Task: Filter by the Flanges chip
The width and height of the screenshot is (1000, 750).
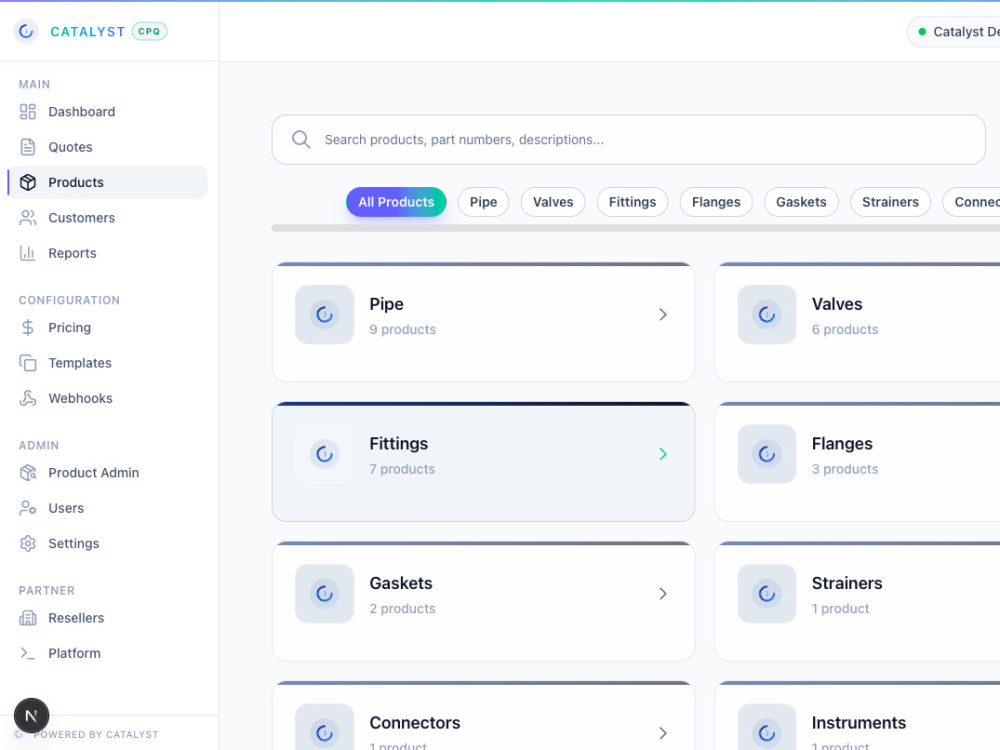Action: coord(716,202)
